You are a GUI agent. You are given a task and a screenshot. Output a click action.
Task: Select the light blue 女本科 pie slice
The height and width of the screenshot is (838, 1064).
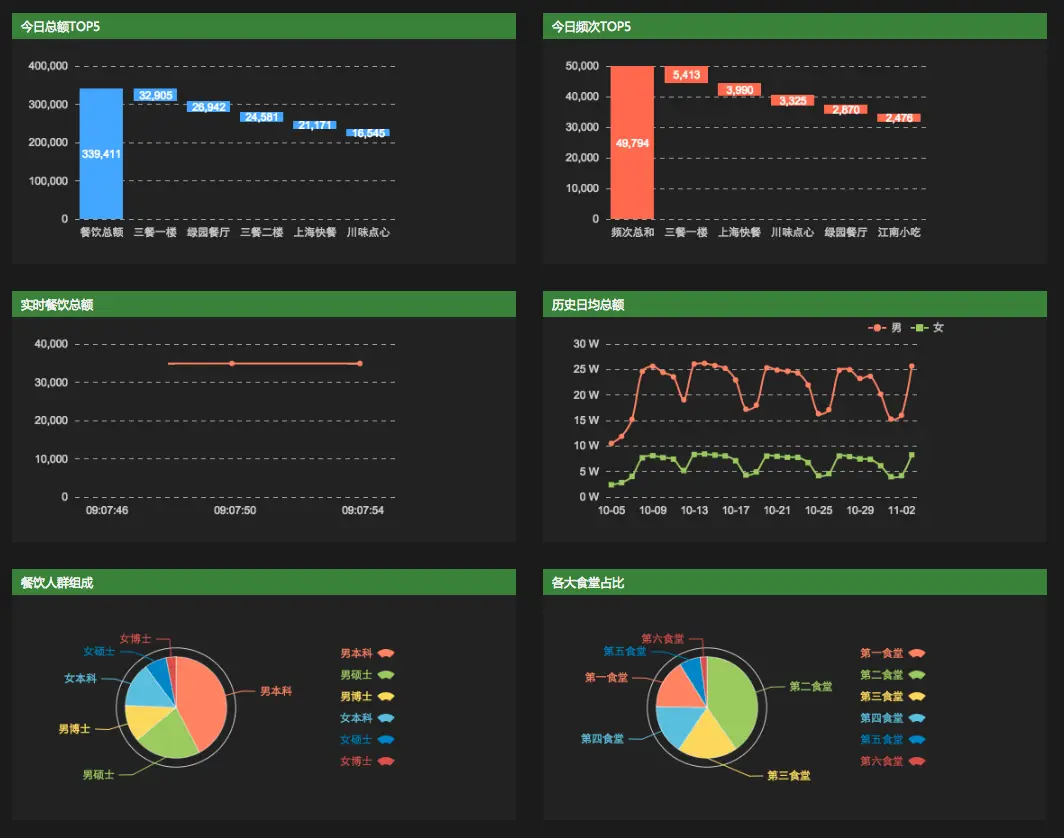click(x=147, y=689)
